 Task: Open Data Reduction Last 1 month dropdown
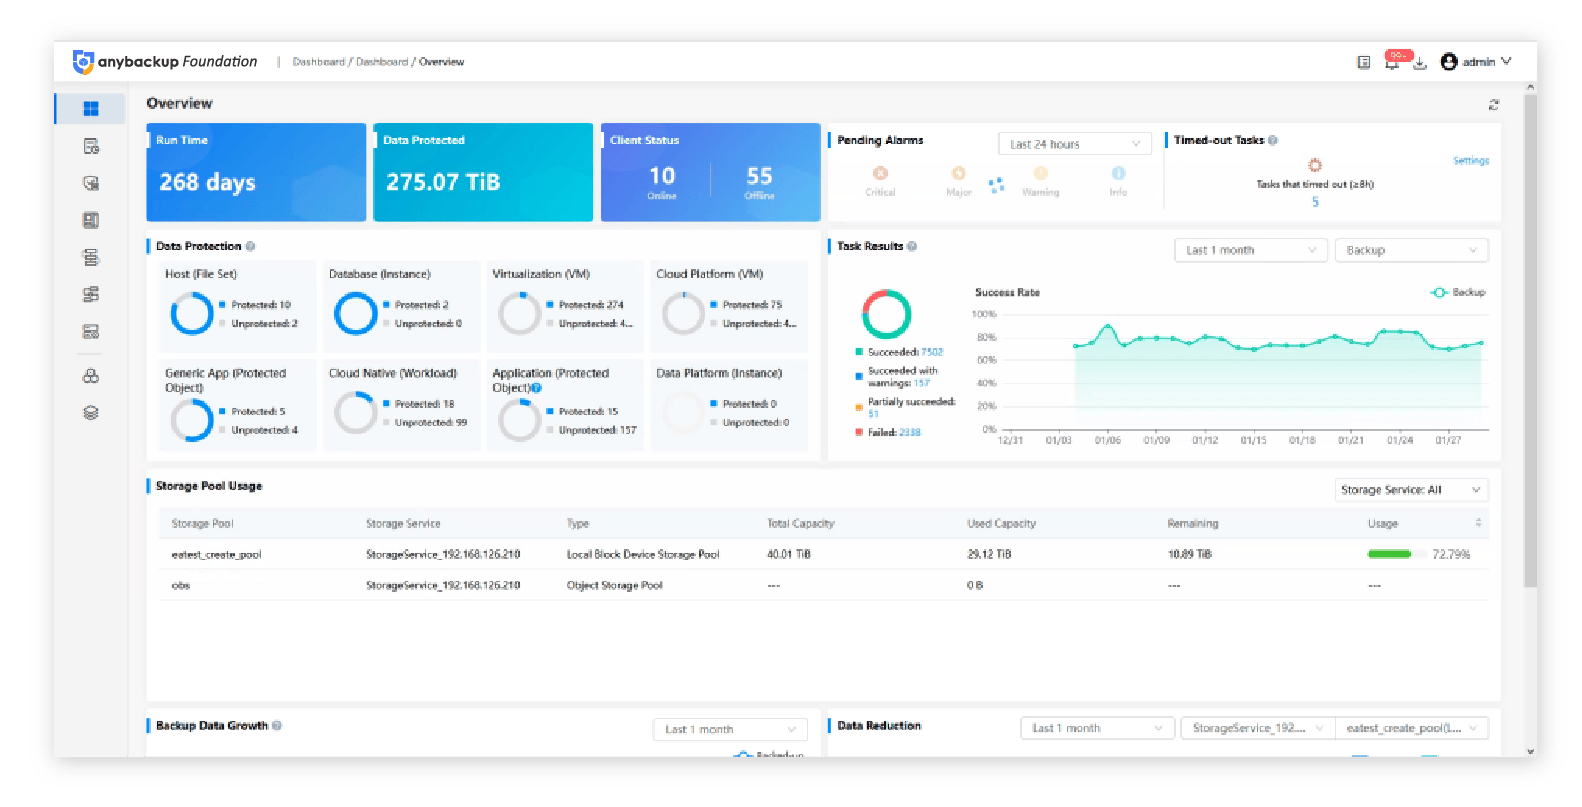(x=1097, y=728)
